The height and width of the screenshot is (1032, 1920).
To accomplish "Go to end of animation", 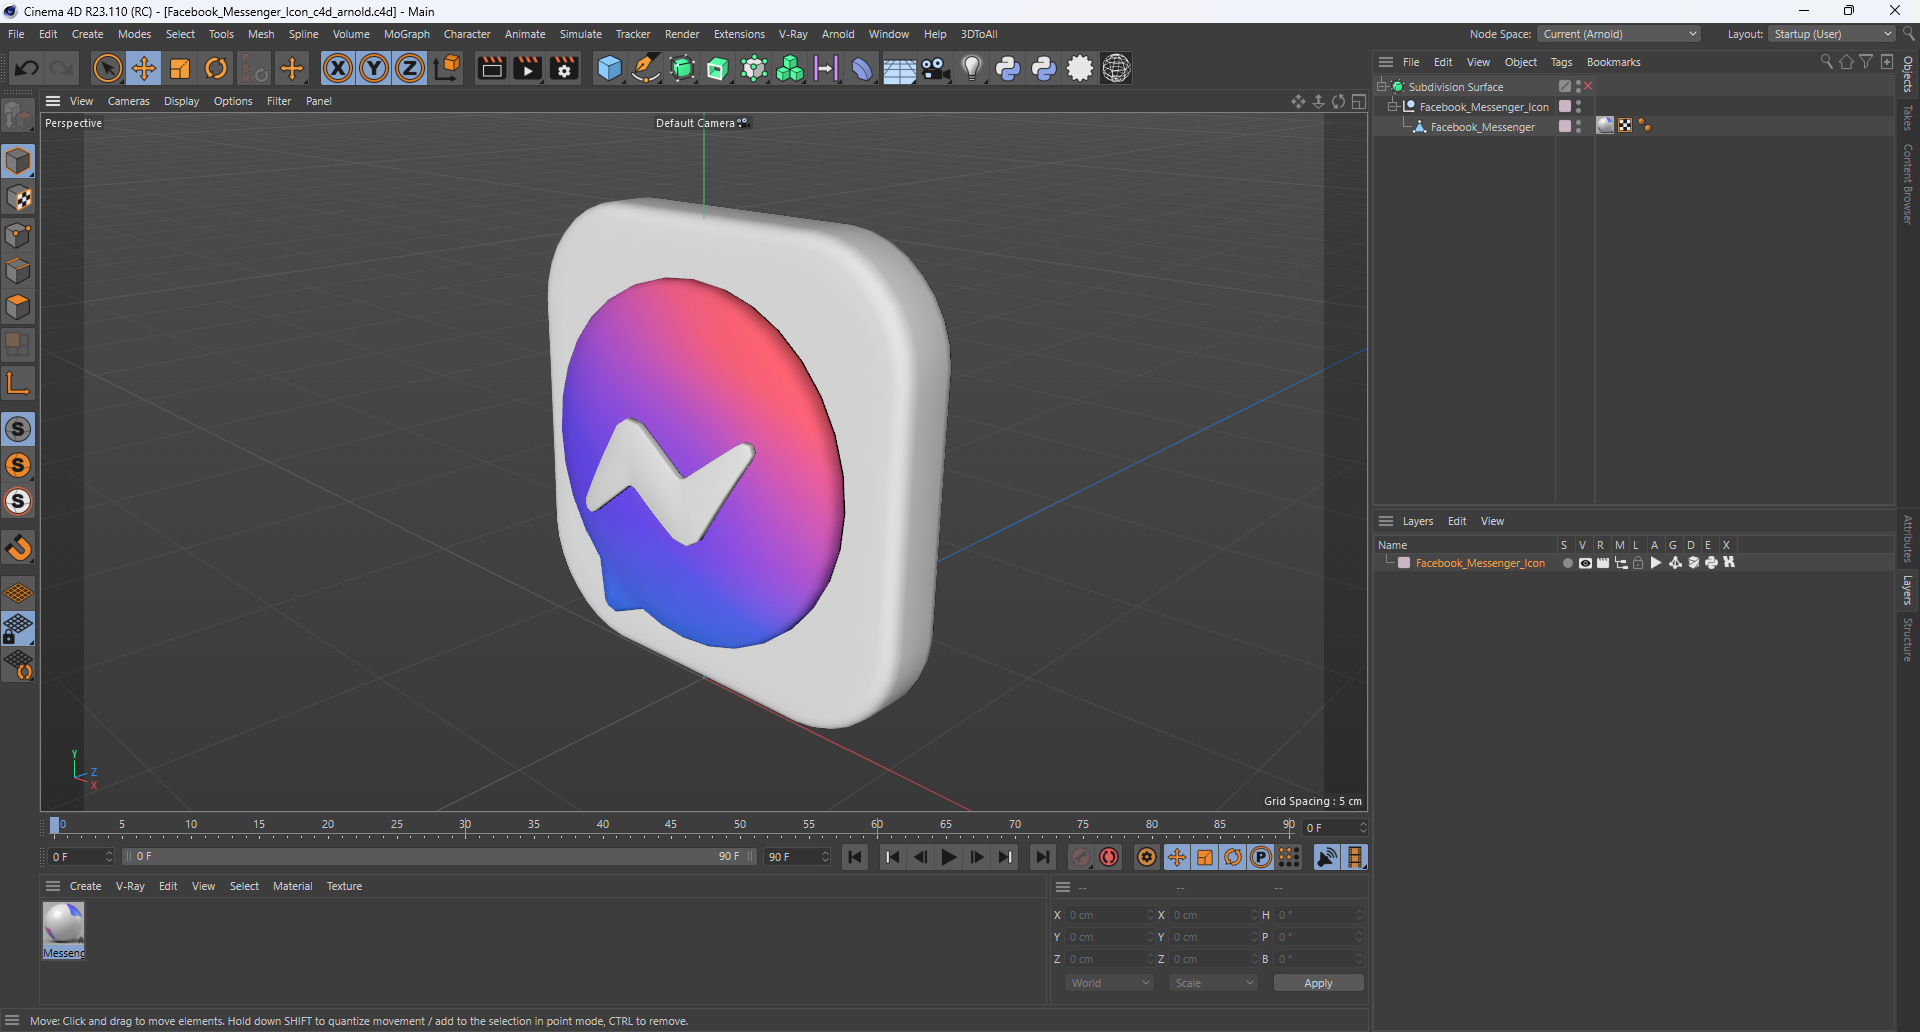I will pyautogui.click(x=1043, y=857).
